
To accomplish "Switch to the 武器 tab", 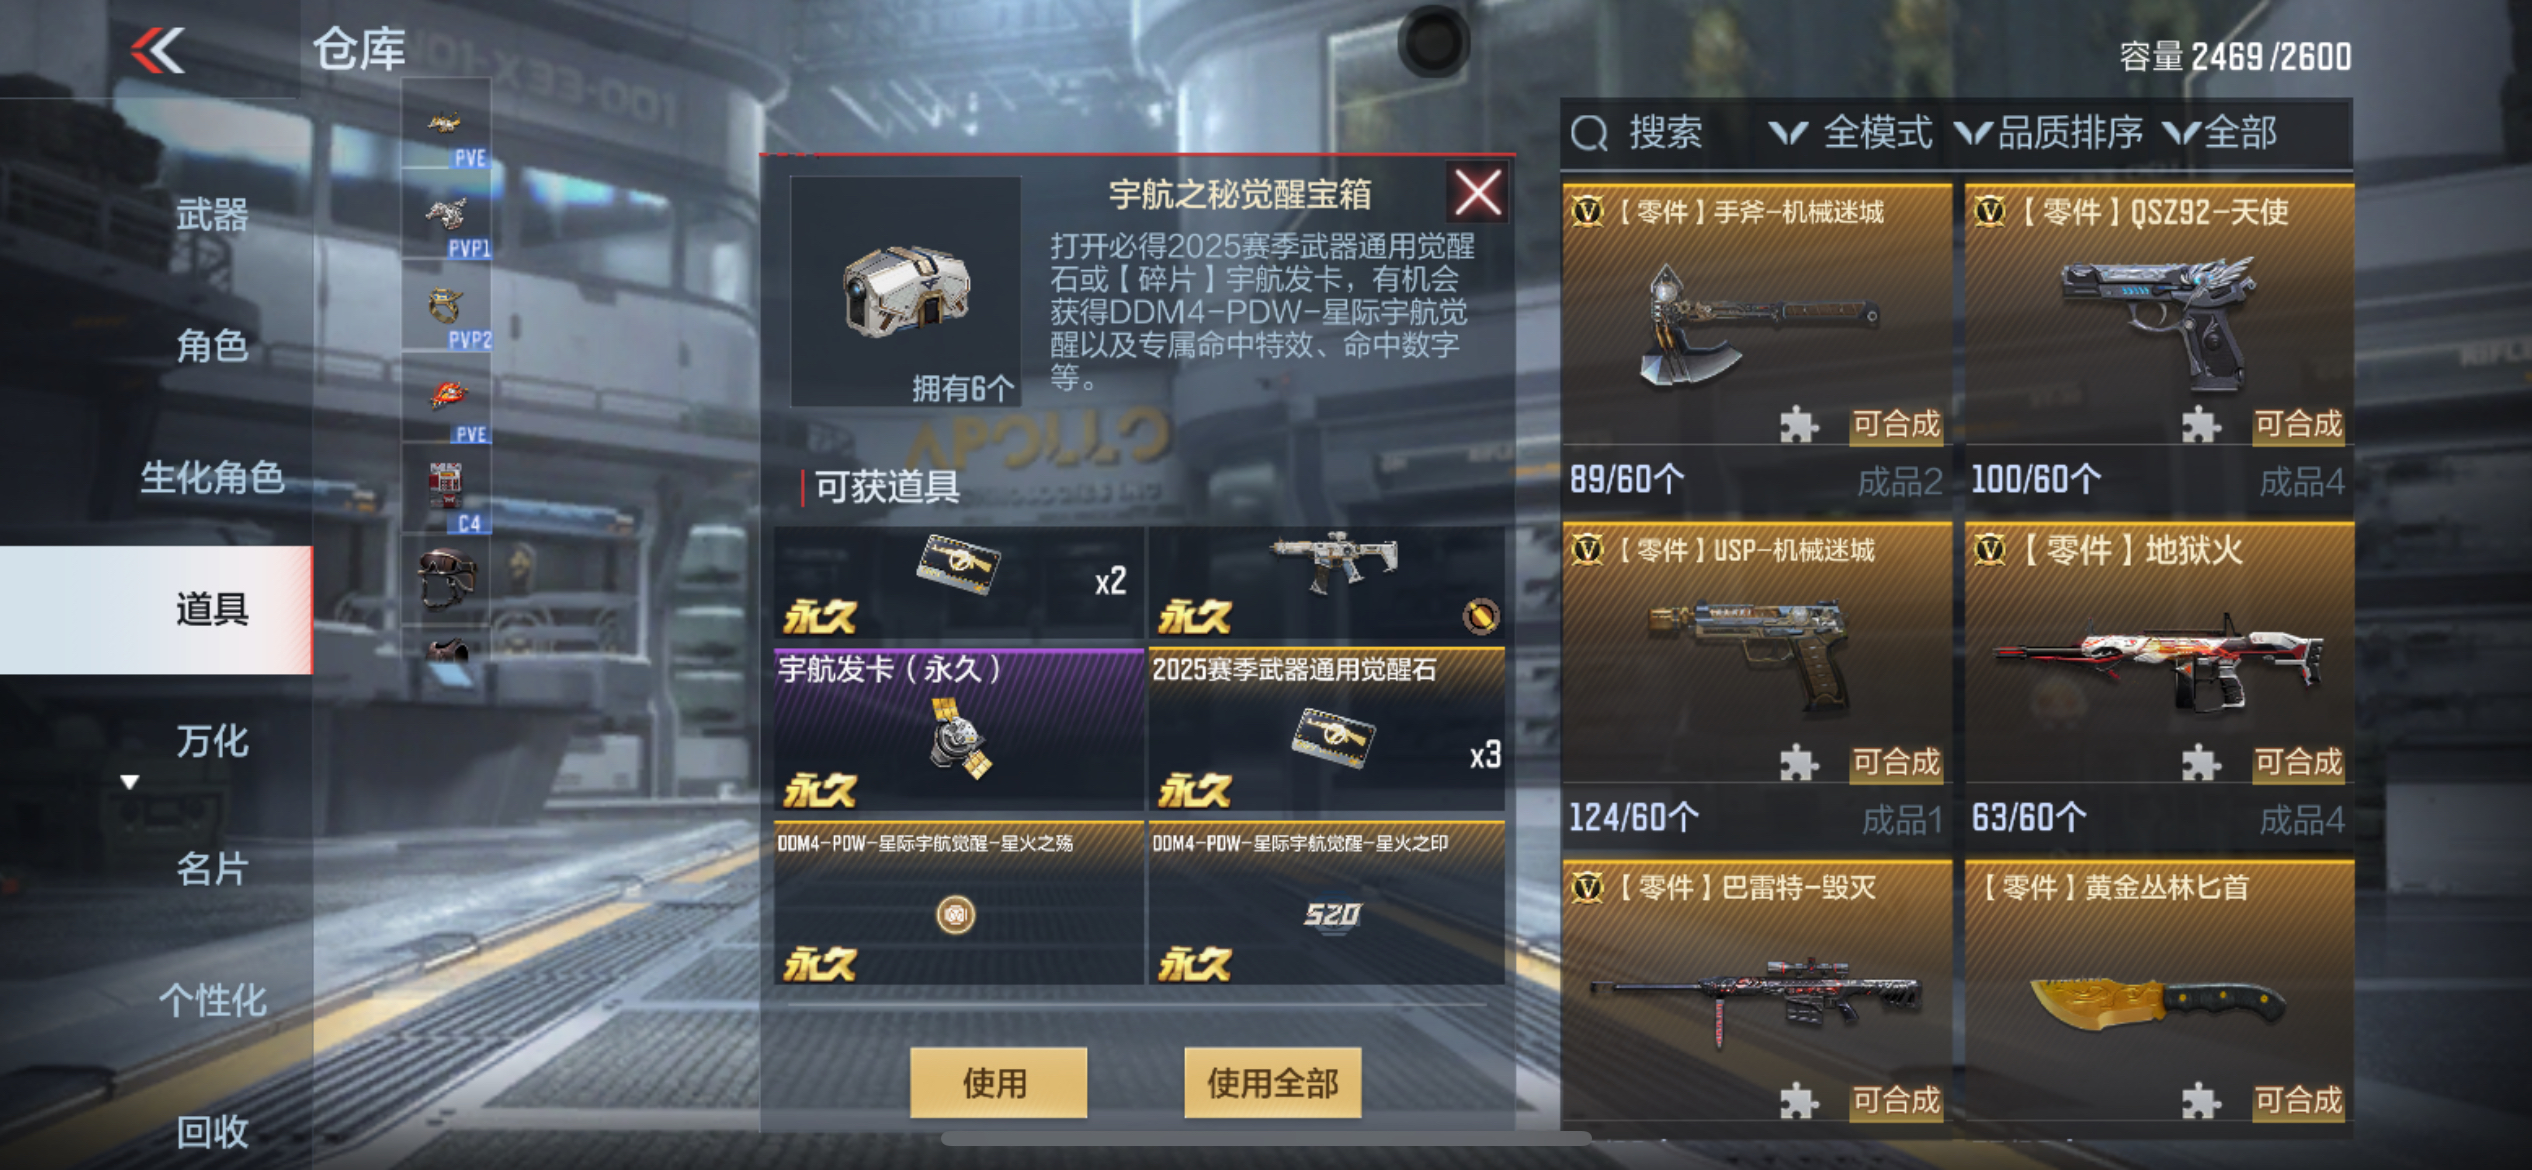I will pos(212,215).
